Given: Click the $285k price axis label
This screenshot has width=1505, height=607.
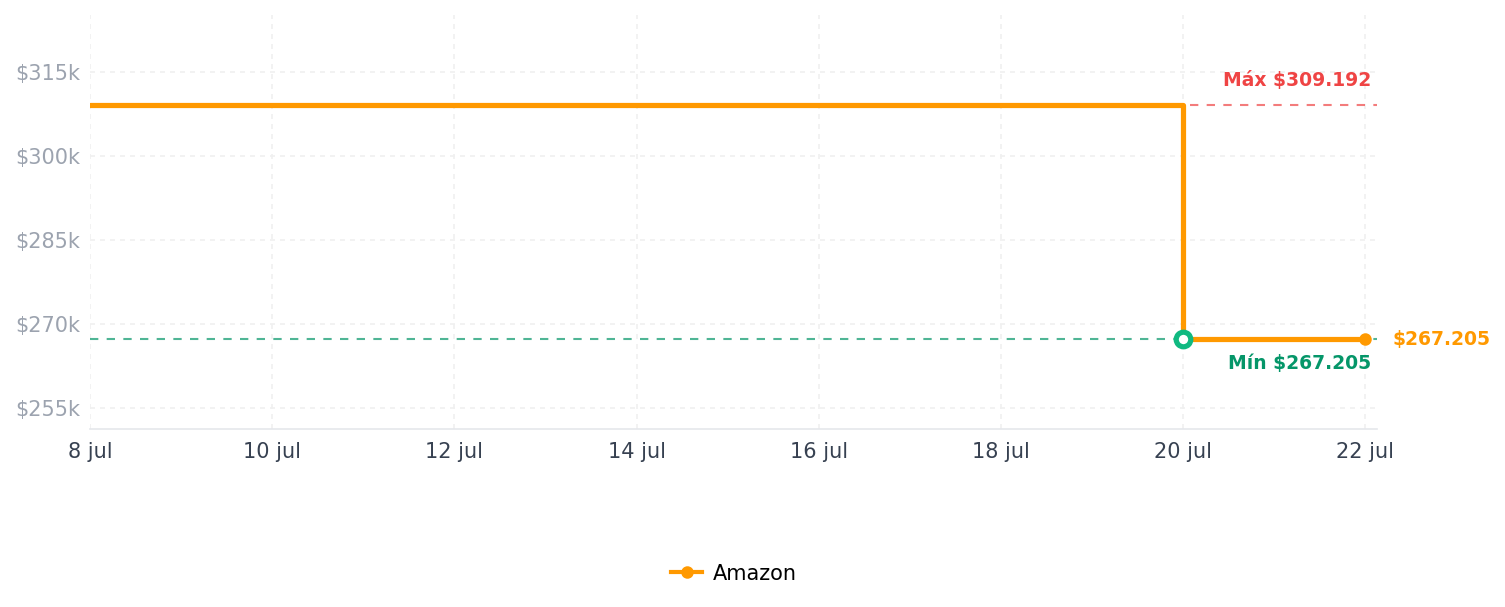Looking at the screenshot, I should pyautogui.click(x=47, y=240).
